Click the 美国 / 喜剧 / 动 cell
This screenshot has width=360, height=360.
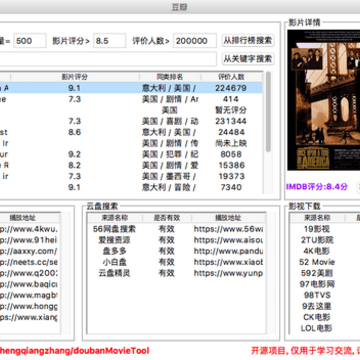pyautogui.click(x=170, y=121)
